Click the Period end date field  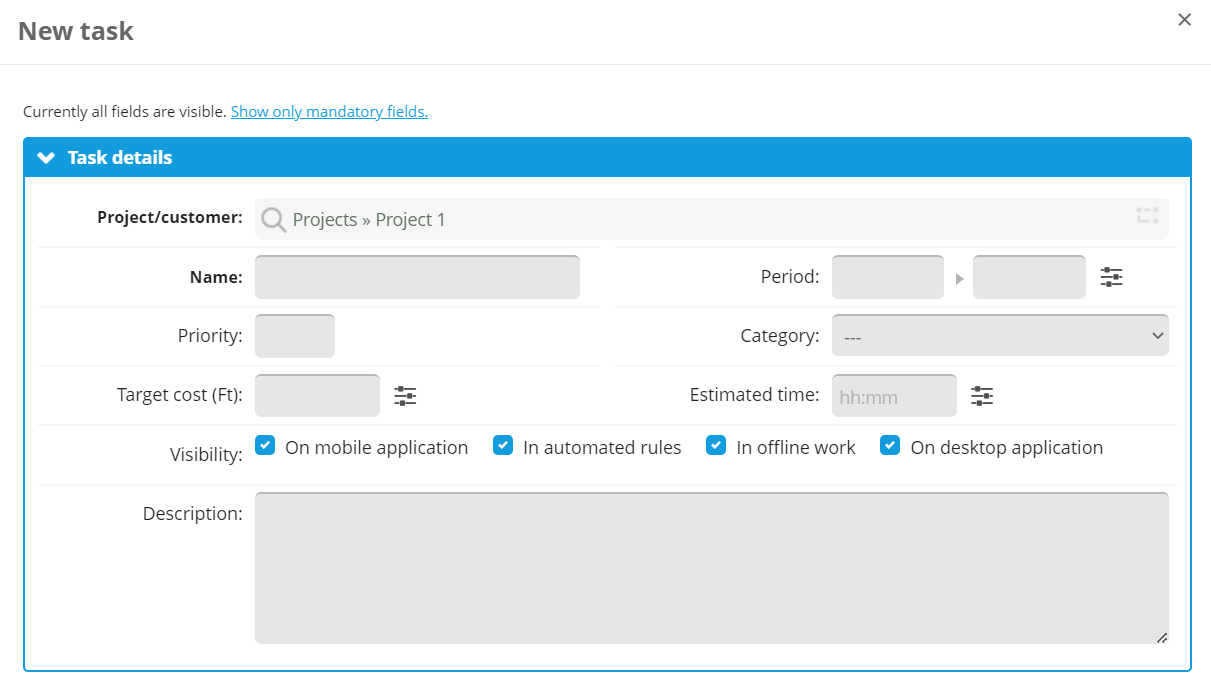coord(1028,277)
